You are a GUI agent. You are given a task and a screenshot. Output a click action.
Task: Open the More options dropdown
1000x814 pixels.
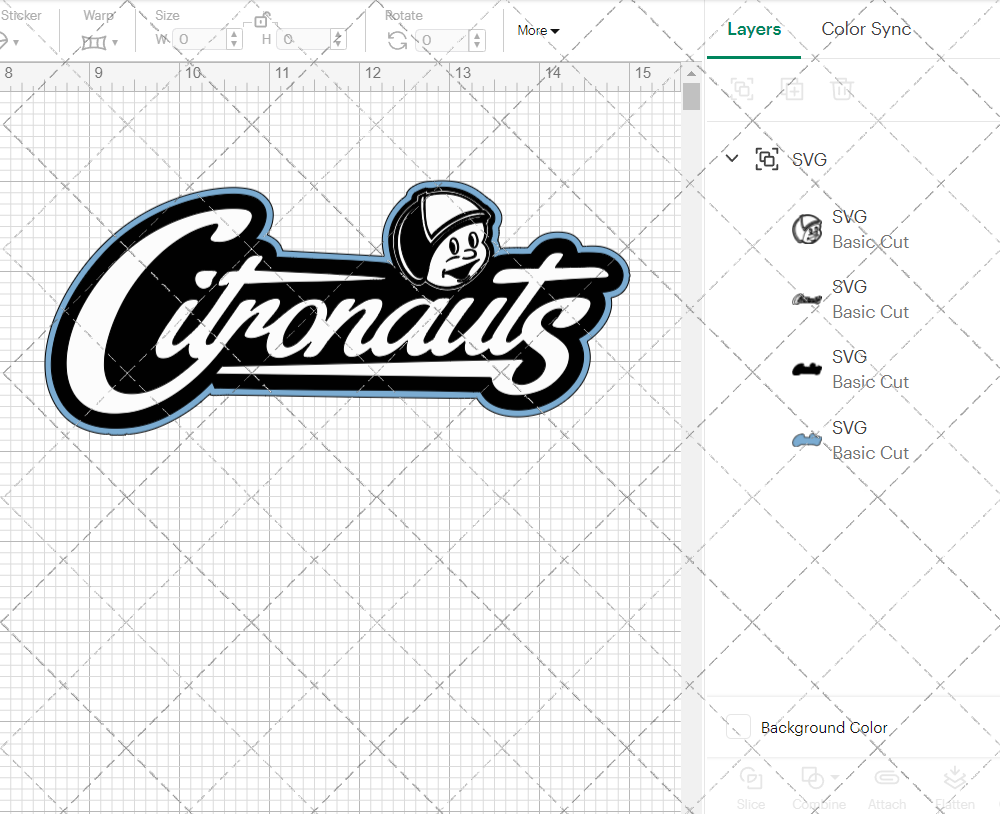click(x=537, y=31)
